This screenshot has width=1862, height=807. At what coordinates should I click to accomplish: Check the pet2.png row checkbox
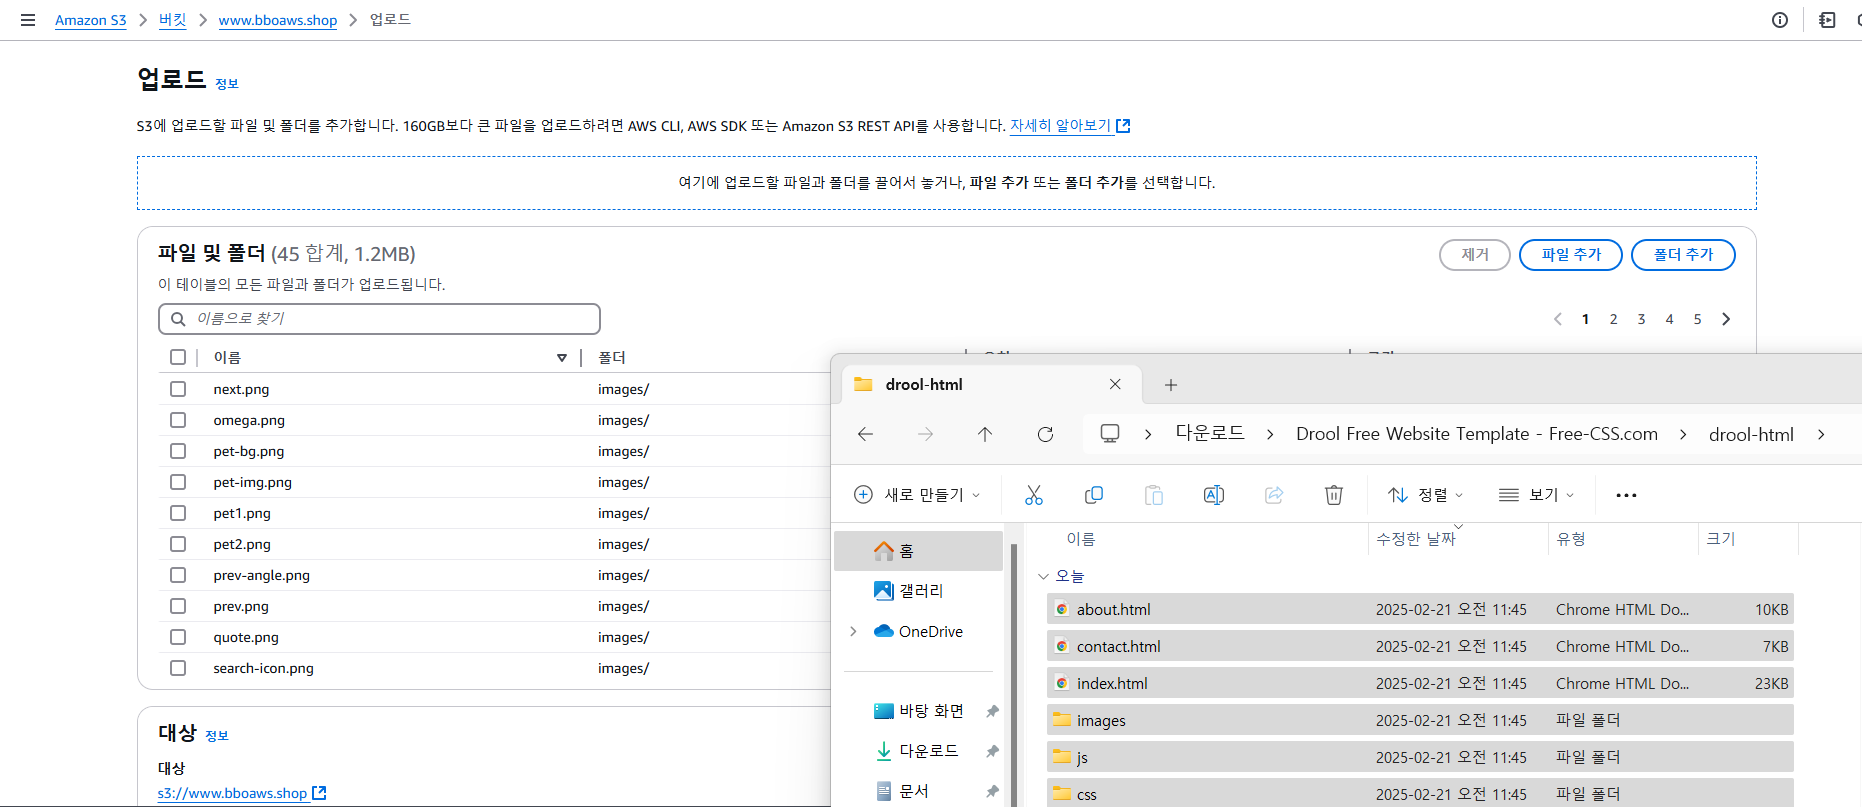(x=178, y=544)
